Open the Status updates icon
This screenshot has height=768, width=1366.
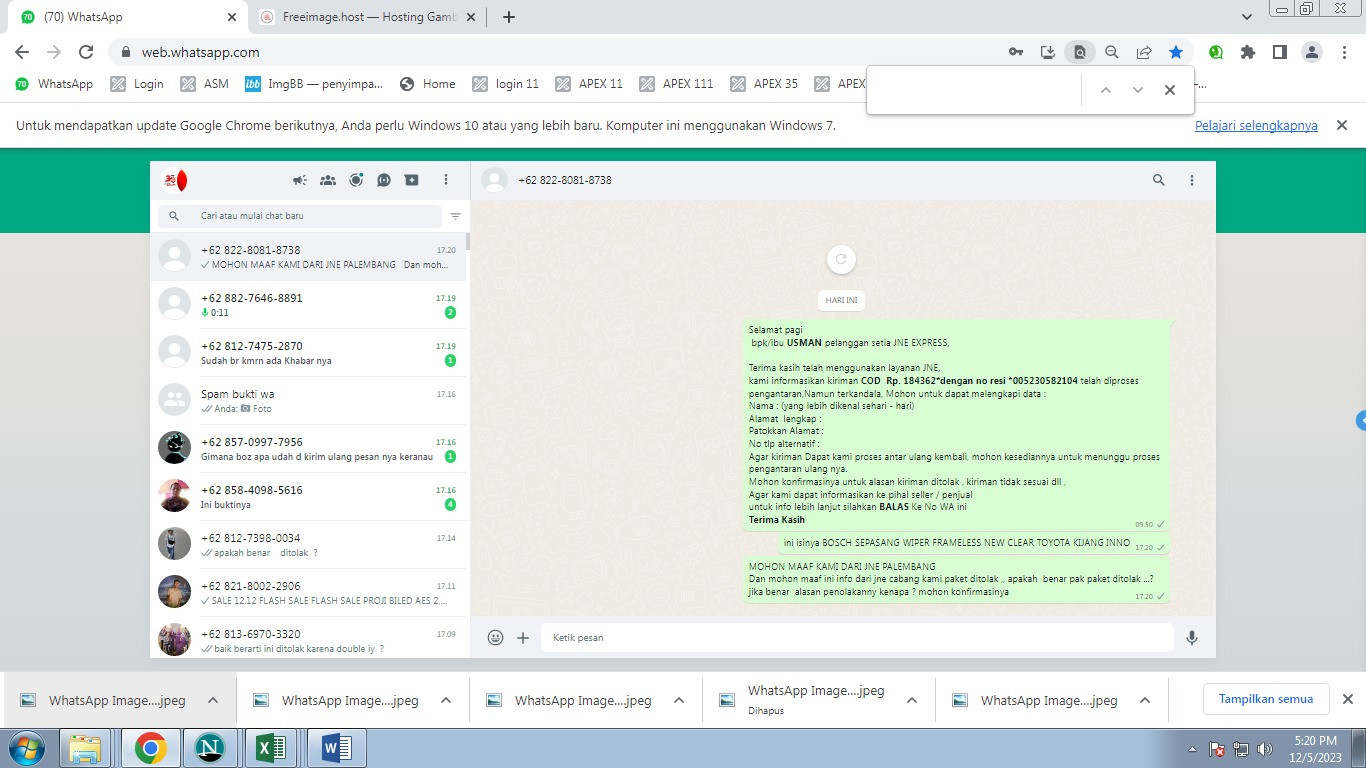pos(356,180)
